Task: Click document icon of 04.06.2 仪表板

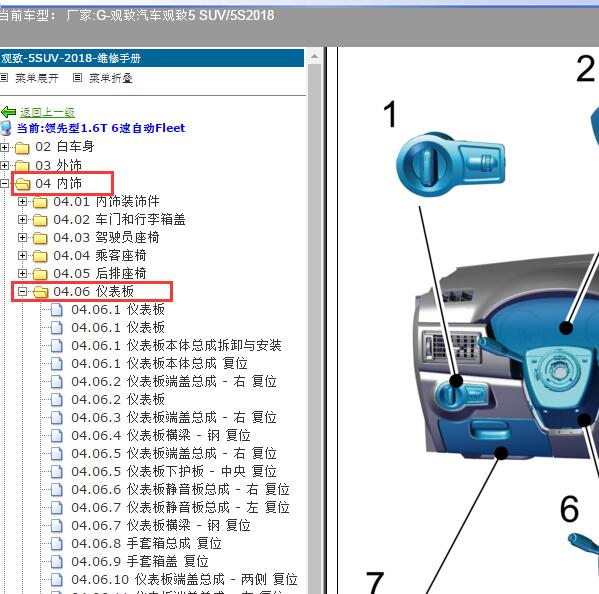Action: pos(57,400)
